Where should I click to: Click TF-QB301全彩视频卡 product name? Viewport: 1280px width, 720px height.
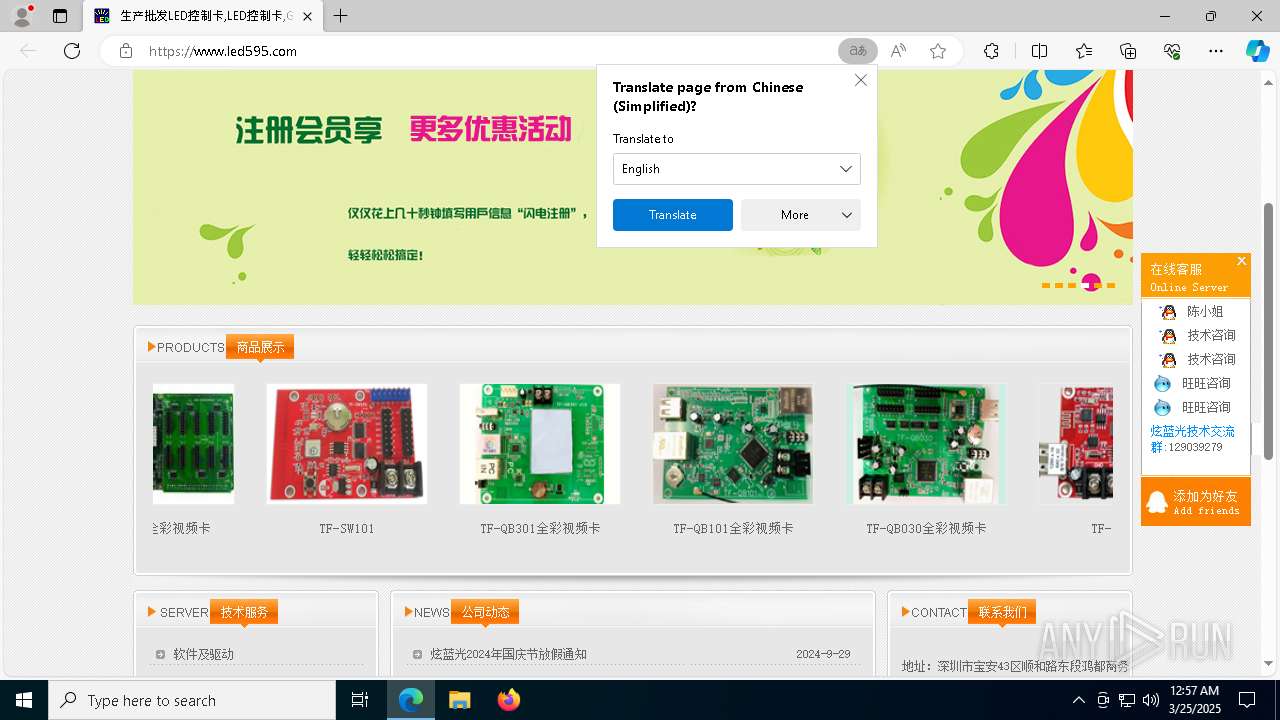coord(540,528)
